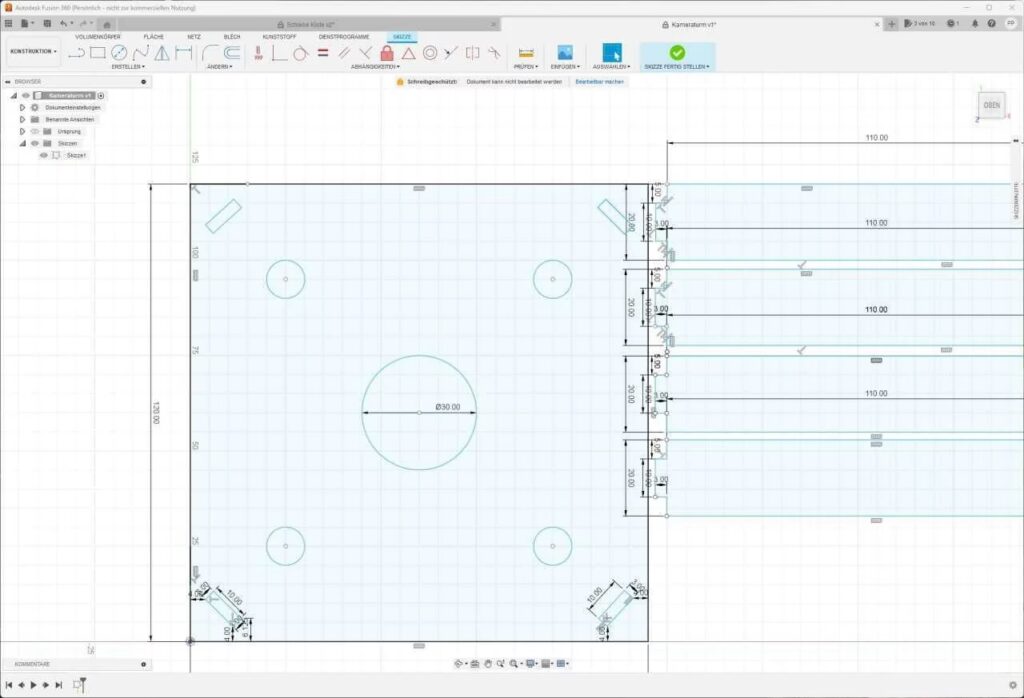Expand the Benannte Ansichten node

(22, 119)
